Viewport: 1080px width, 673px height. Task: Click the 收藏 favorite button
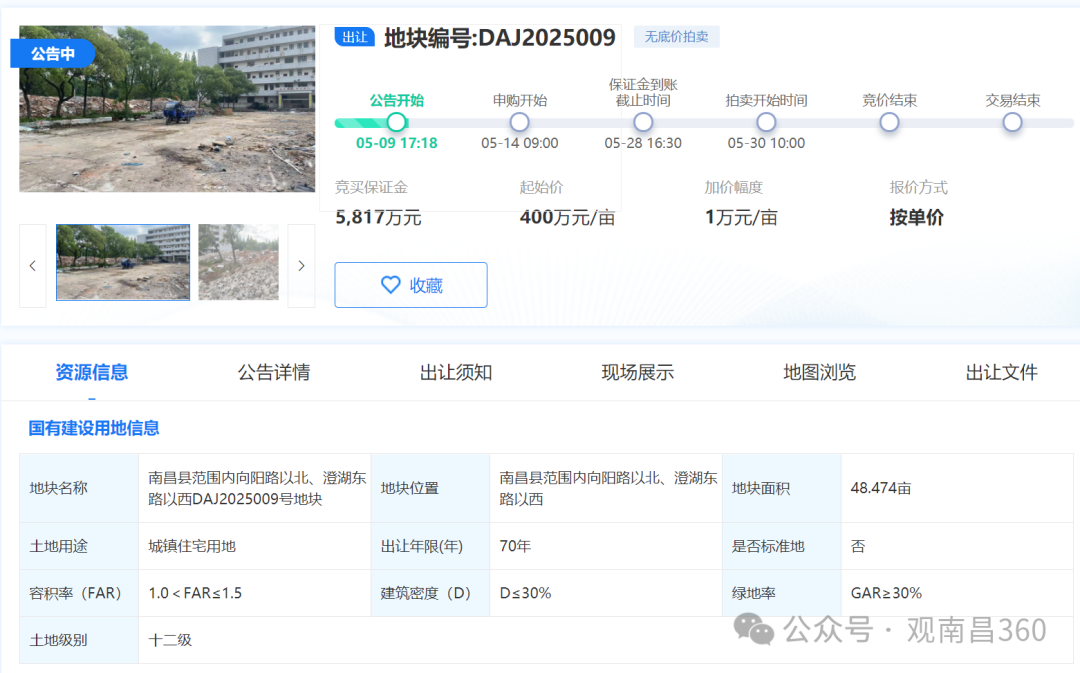coord(411,284)
